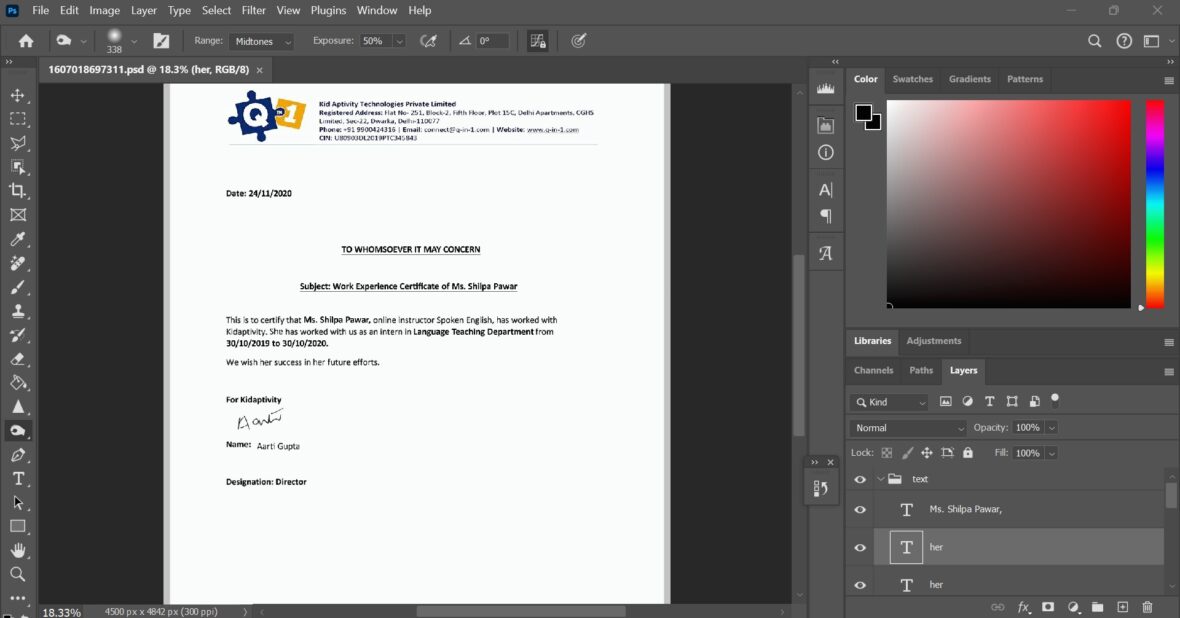This screenshot has width=1180, height=618.
Task: Choose the Horizontal Type tool
Action: [18, 479]
